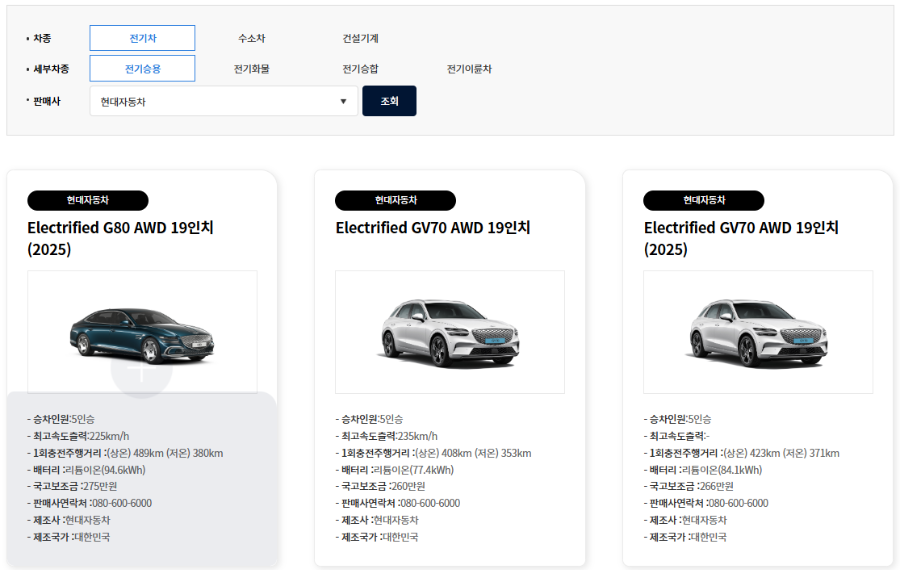Click 승차인원 5인승 on the middle GV70 card
900x570 pixels.
coord(369,419)
